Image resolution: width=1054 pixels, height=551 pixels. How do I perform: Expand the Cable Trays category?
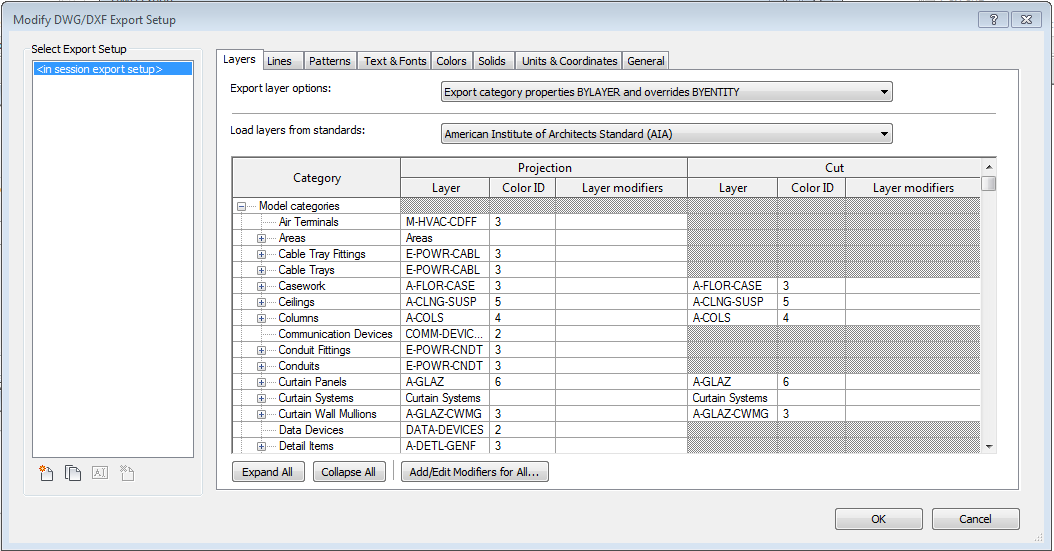coord(261,271)
